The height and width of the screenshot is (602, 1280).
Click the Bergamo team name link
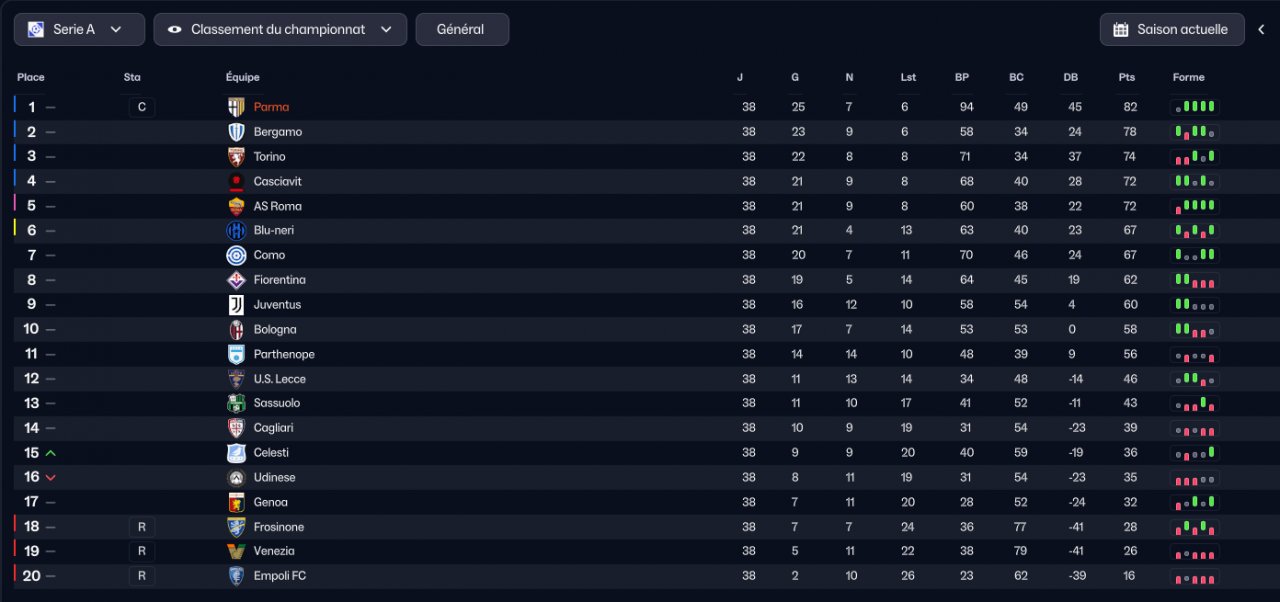278,132
